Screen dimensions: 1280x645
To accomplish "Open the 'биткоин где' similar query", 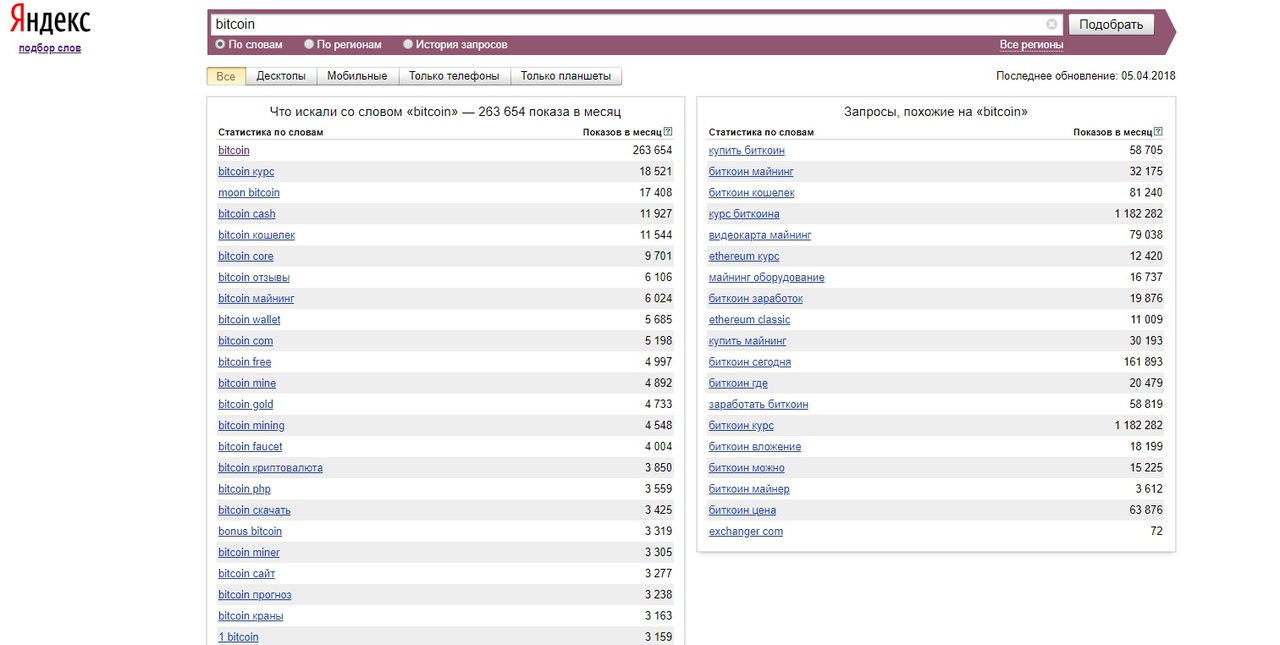I will pos(738,383).
